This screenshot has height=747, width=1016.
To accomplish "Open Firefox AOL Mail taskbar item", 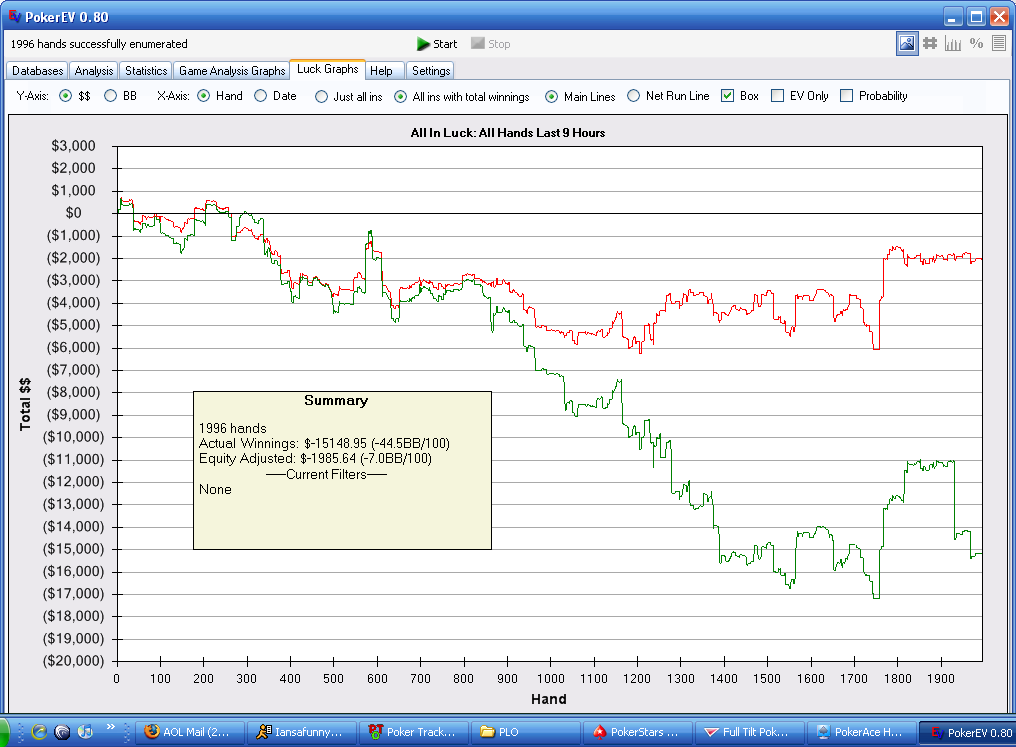I will [x=187, y=732].
